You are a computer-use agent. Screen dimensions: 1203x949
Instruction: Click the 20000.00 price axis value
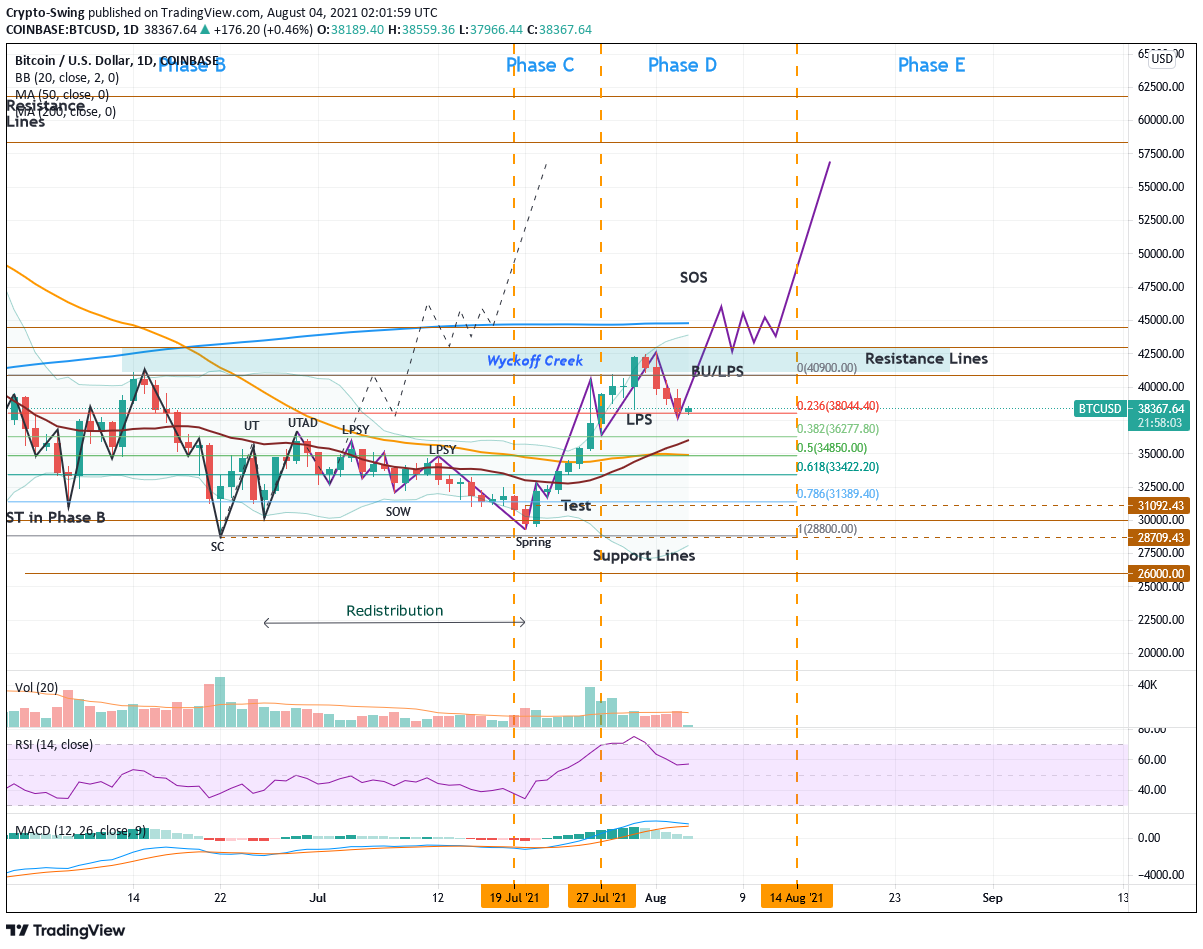[1161, 653]
